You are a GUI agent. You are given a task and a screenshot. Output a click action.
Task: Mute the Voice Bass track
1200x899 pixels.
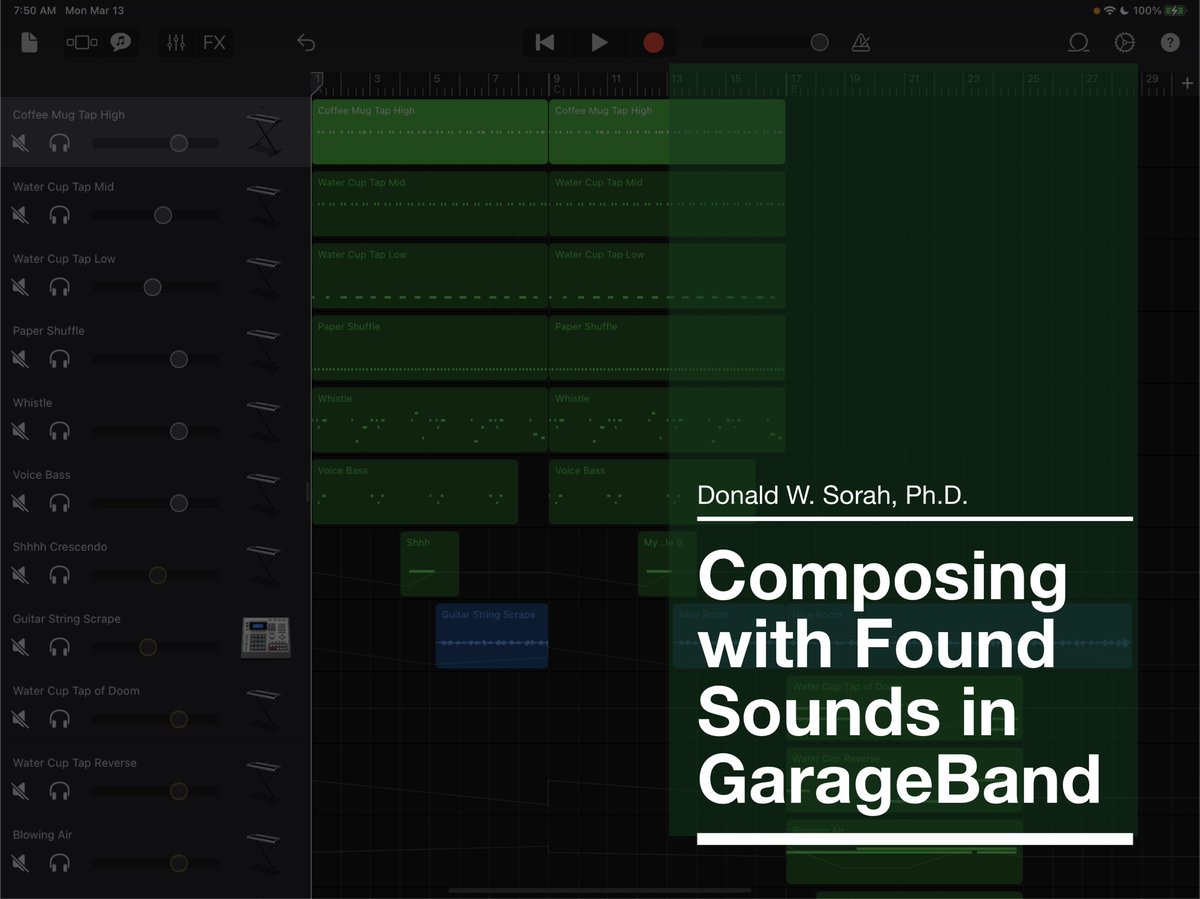20,503
